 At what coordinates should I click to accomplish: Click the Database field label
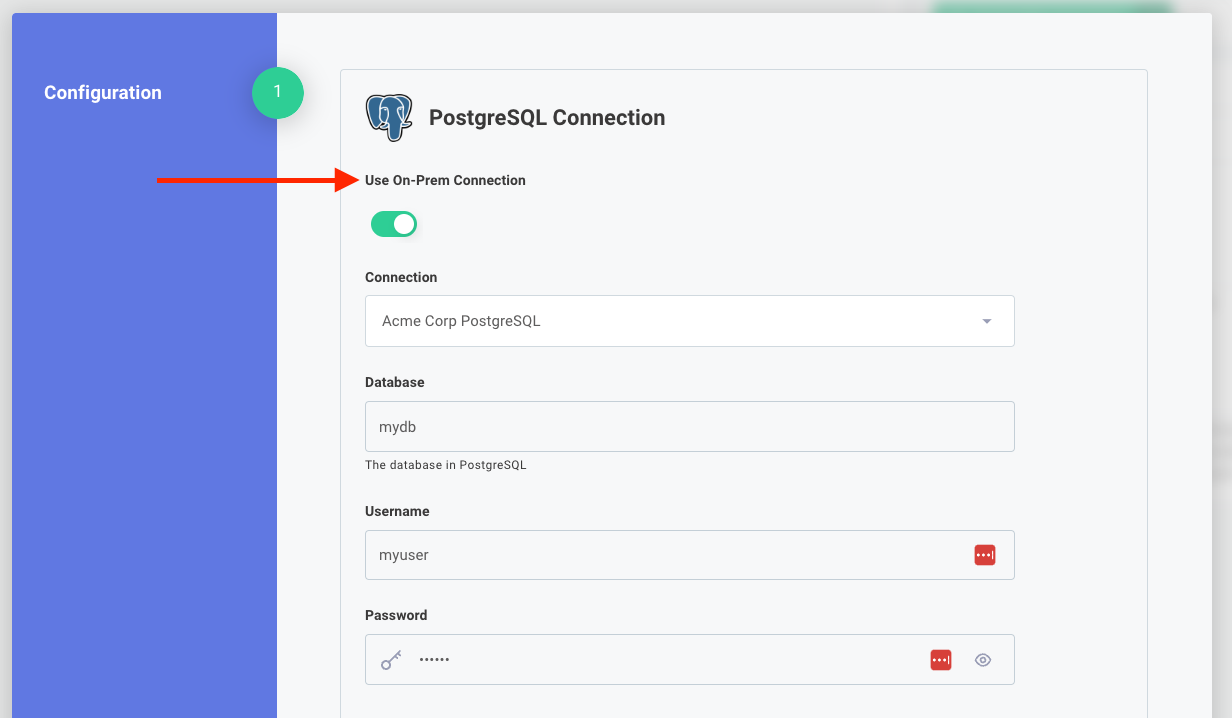[x=395, y=382]
